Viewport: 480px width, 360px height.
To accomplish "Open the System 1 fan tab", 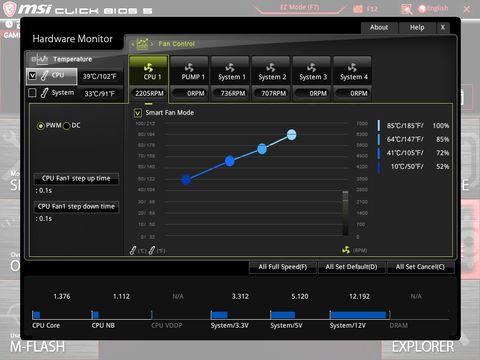I will (x=230, y=70).
